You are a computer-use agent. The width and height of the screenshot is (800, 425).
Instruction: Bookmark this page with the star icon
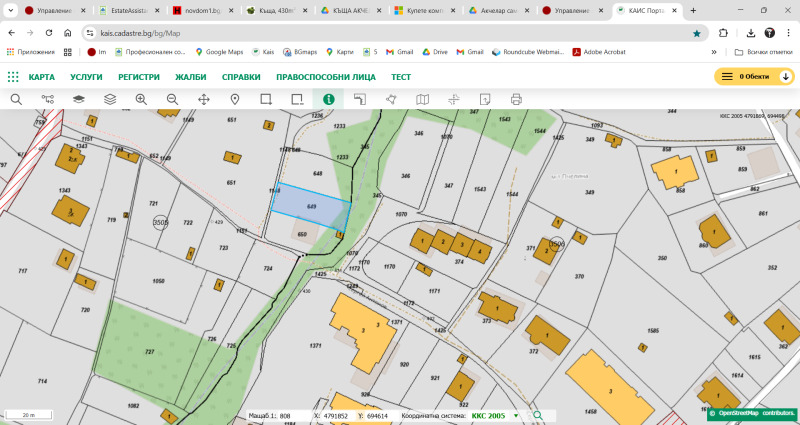pos(696,32)
